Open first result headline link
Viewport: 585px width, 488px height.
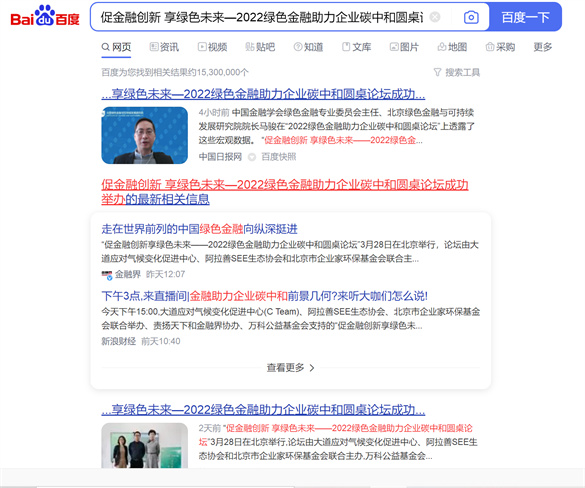point(263,94)
